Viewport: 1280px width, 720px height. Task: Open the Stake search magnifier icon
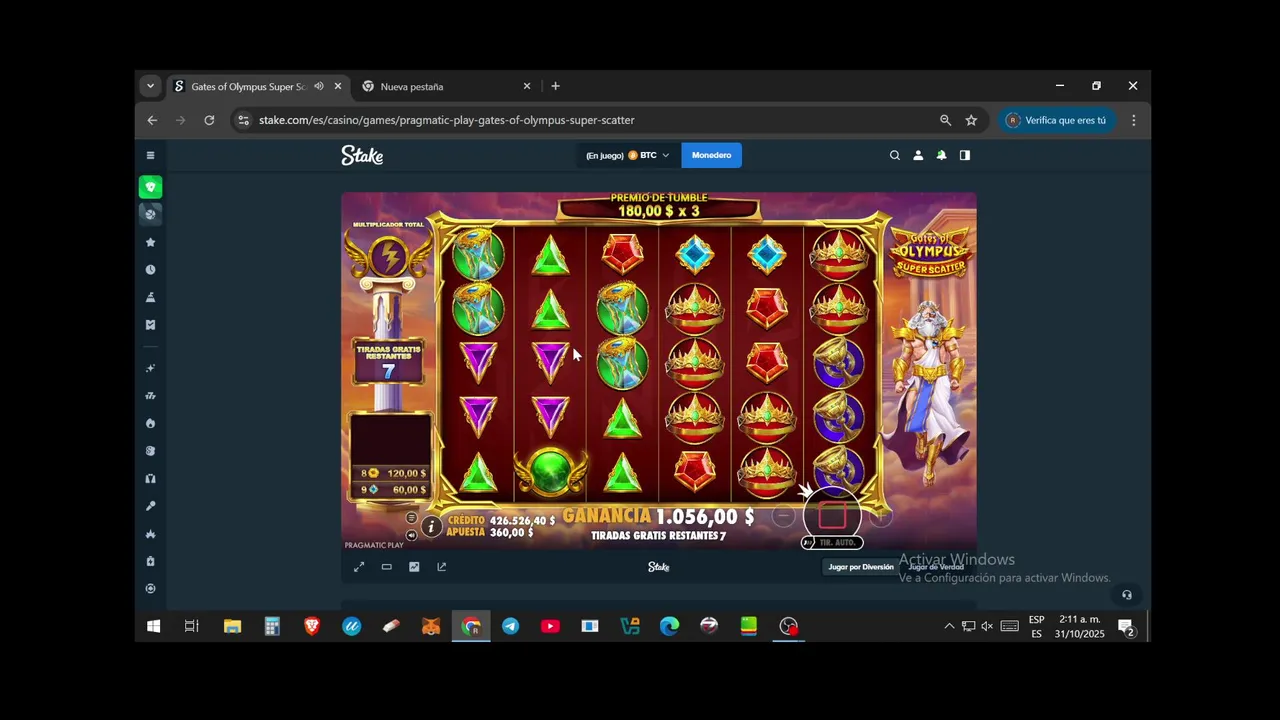coord(895,155)
